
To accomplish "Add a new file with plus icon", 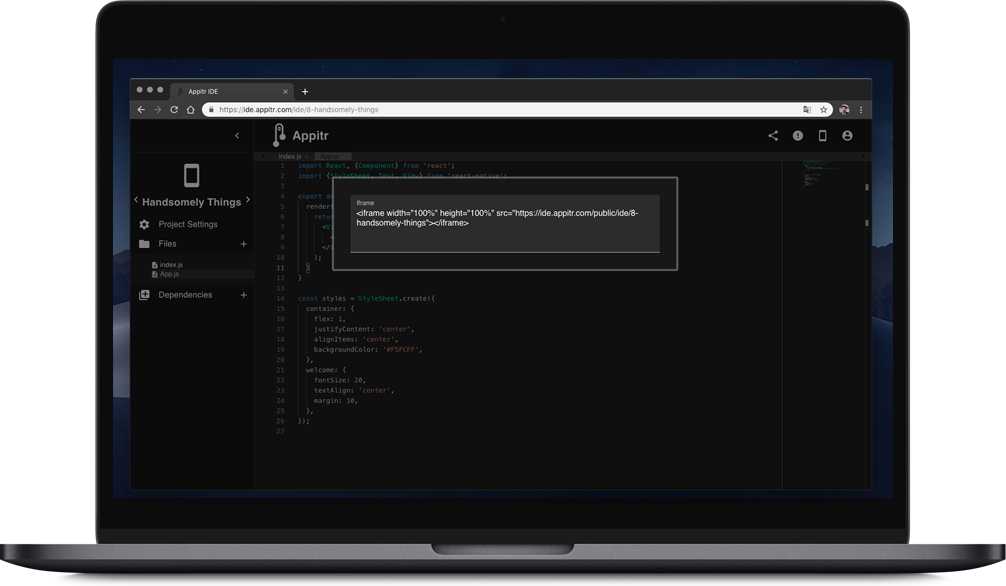I will click(244, 244).
